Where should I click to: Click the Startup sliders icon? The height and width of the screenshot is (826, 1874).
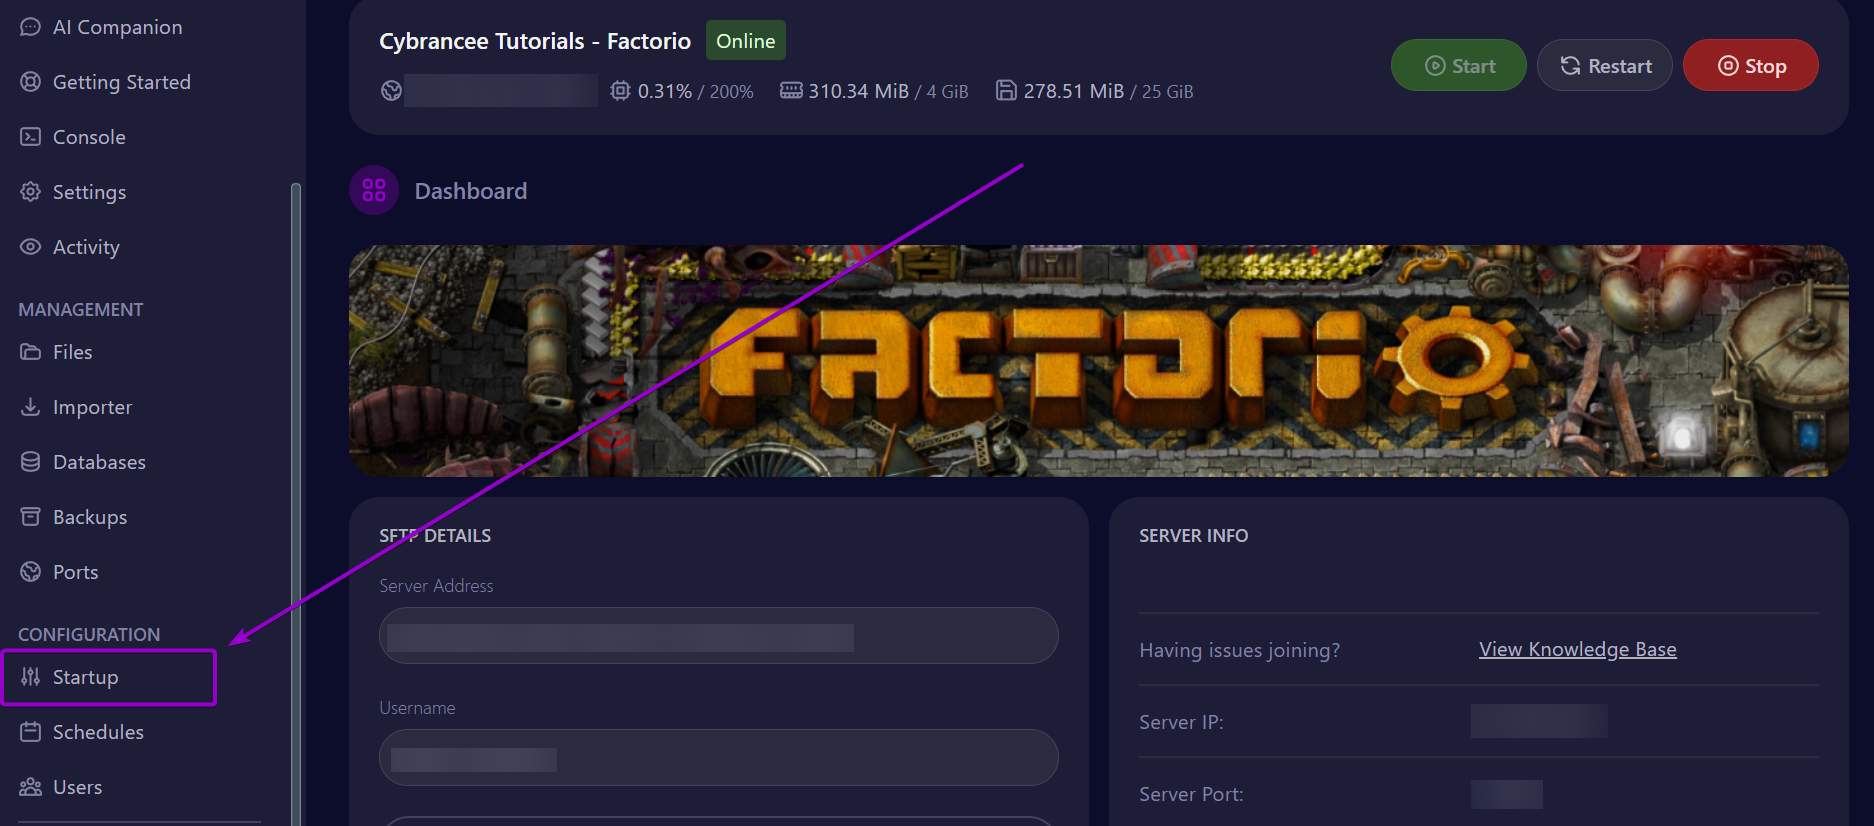click(31, 677)
